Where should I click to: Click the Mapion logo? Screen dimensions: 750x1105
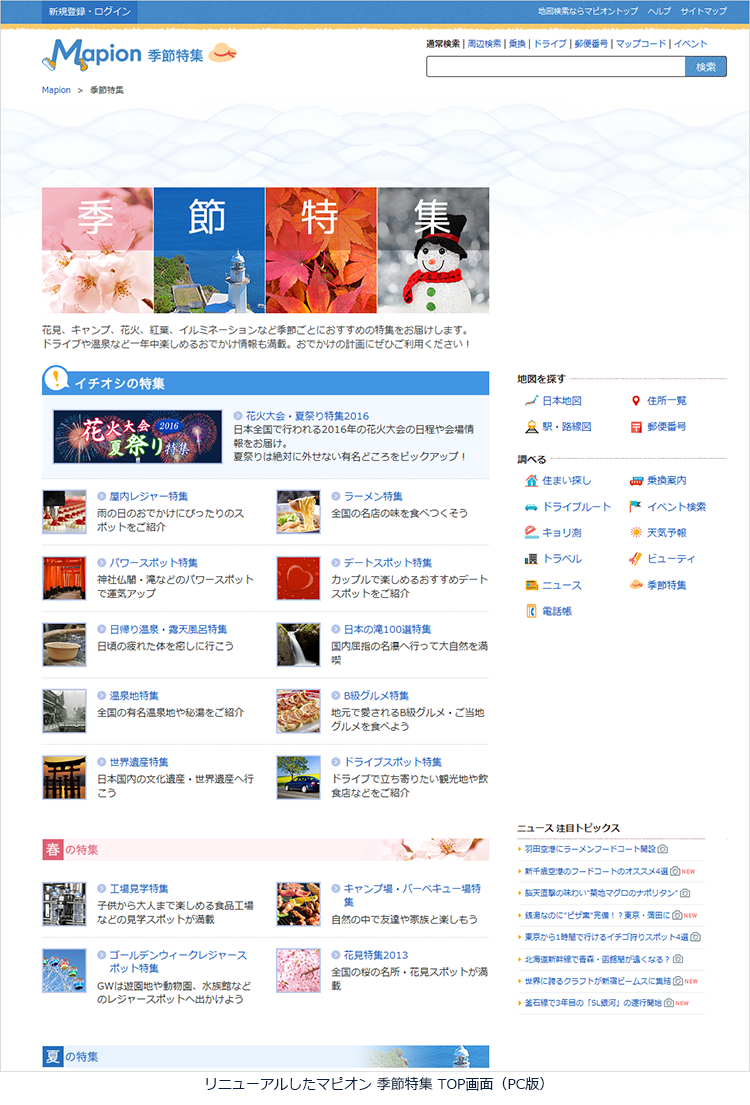92,54
